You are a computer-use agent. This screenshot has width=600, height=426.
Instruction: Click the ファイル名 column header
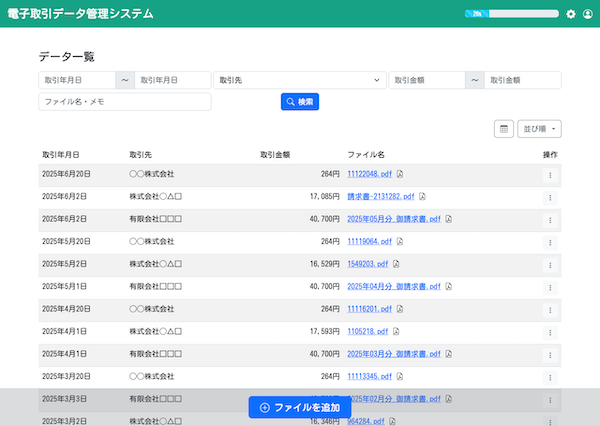(366, 155)
